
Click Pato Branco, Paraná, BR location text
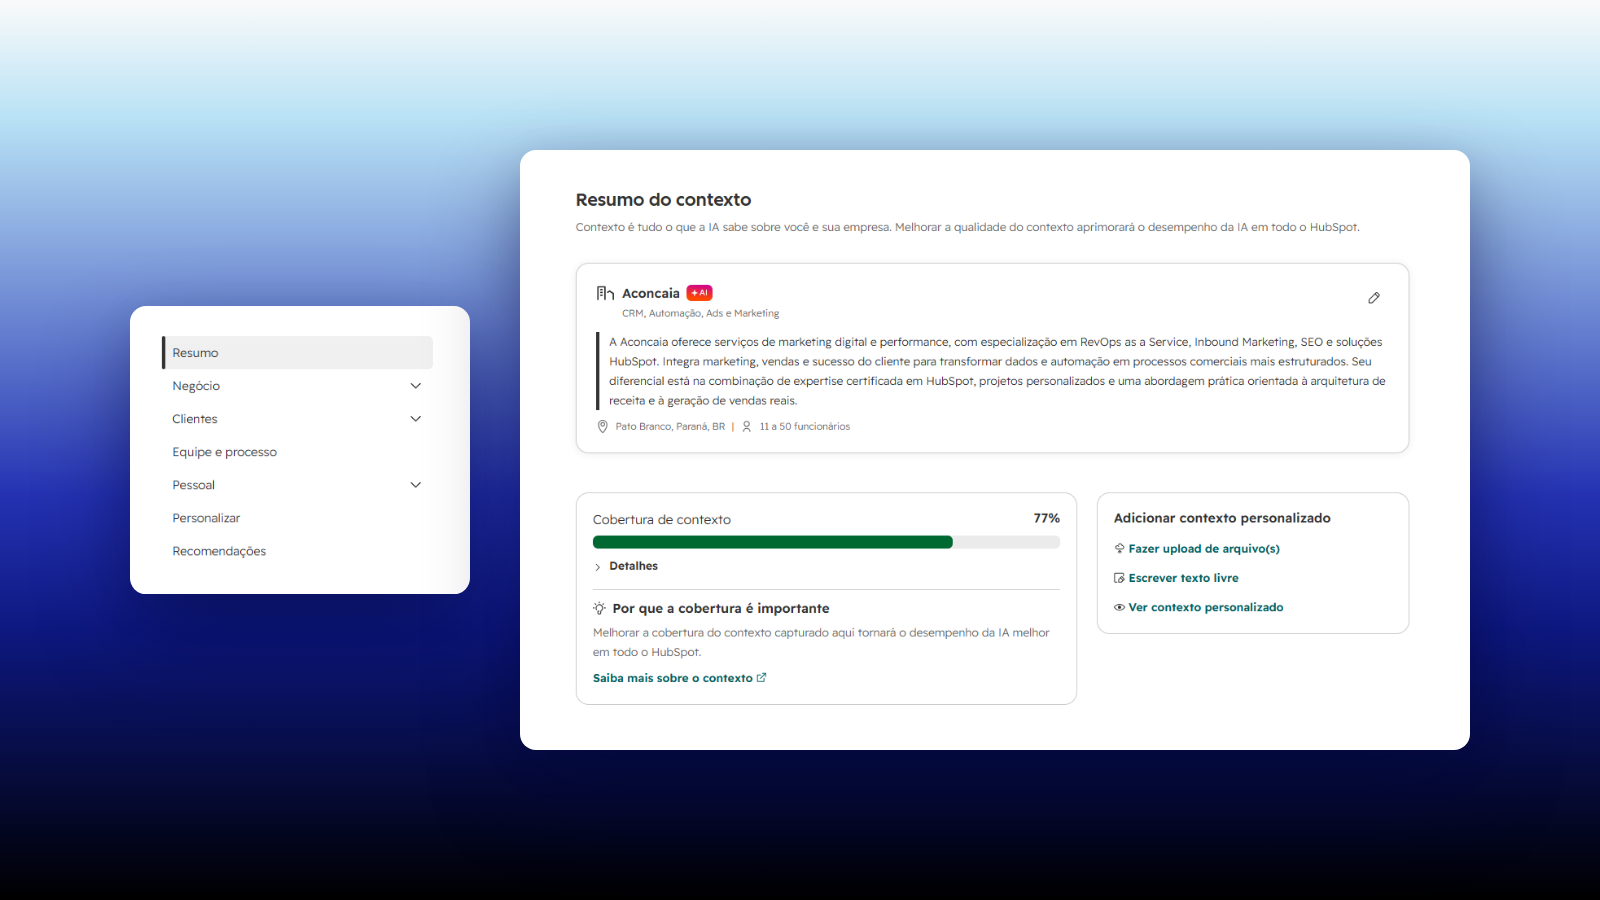point(670,426)
